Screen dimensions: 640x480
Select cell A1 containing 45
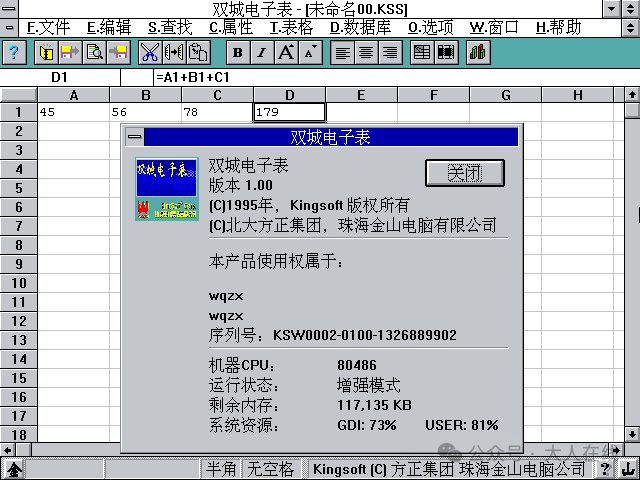coord(73,112)
